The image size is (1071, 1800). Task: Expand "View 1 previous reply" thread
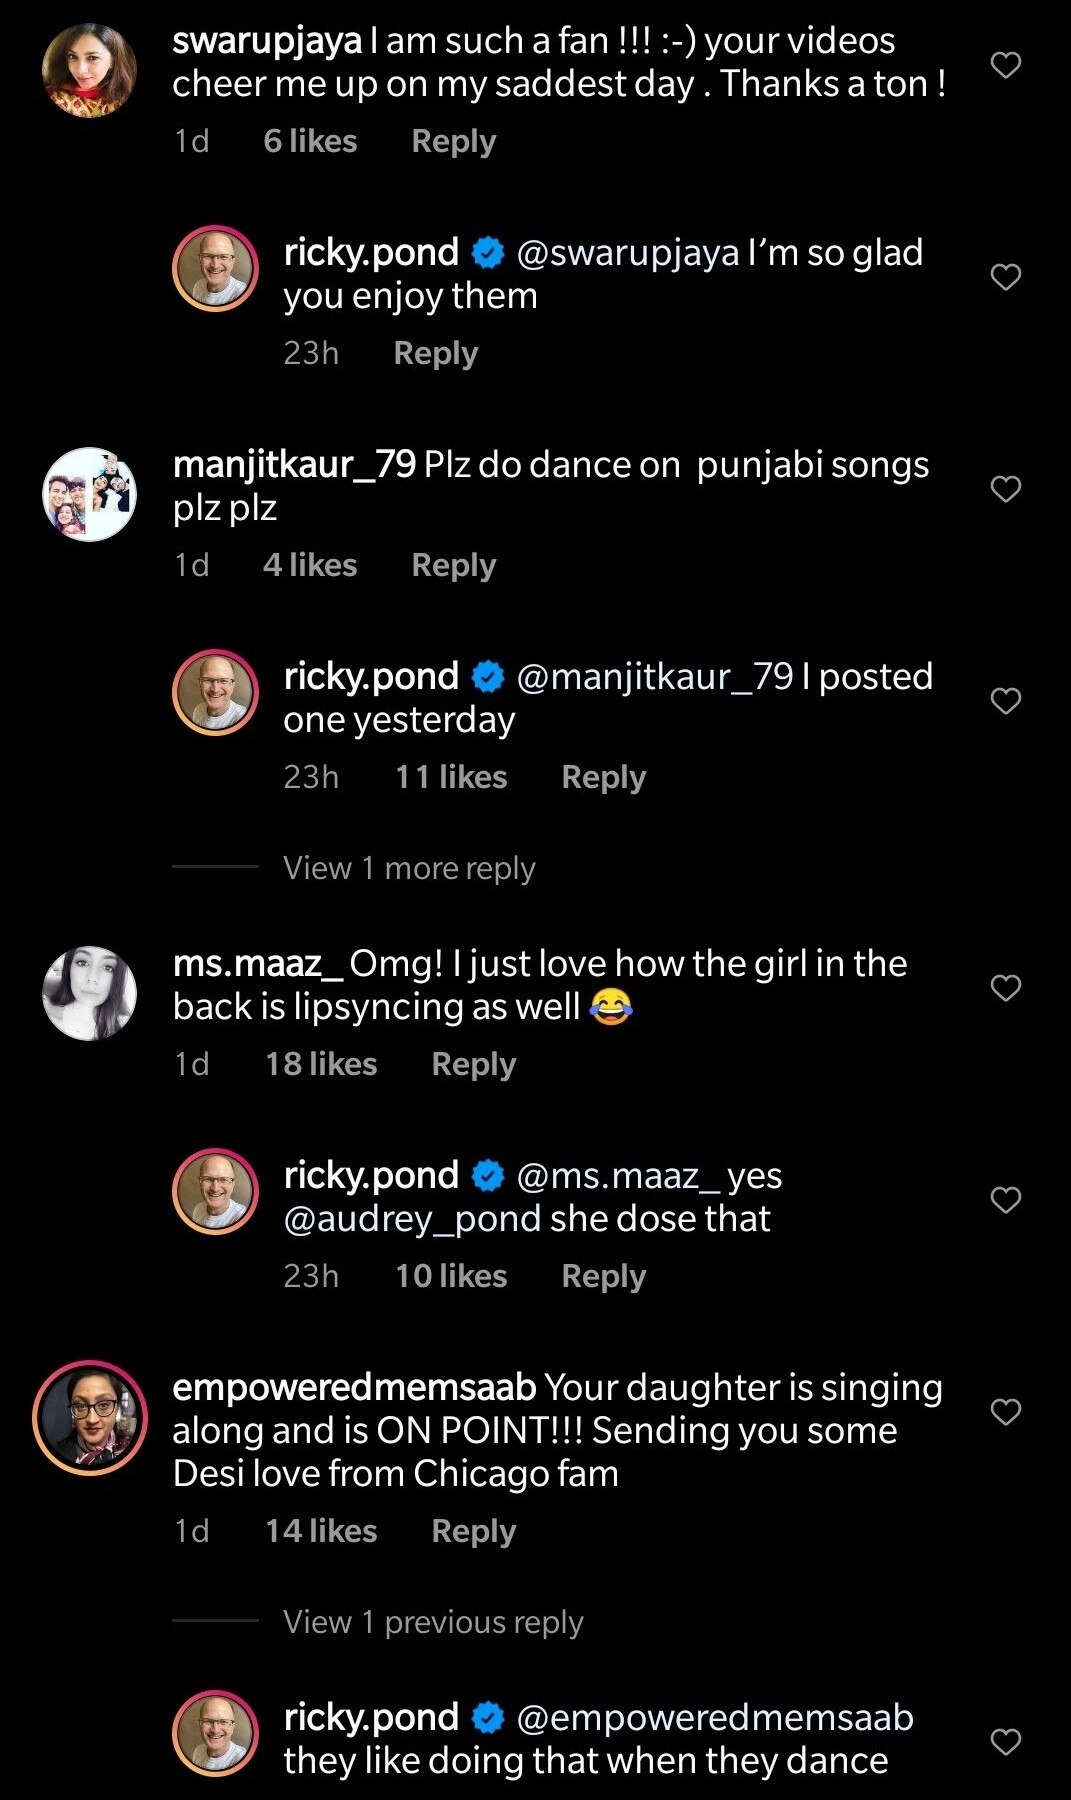click(433, 1622)
